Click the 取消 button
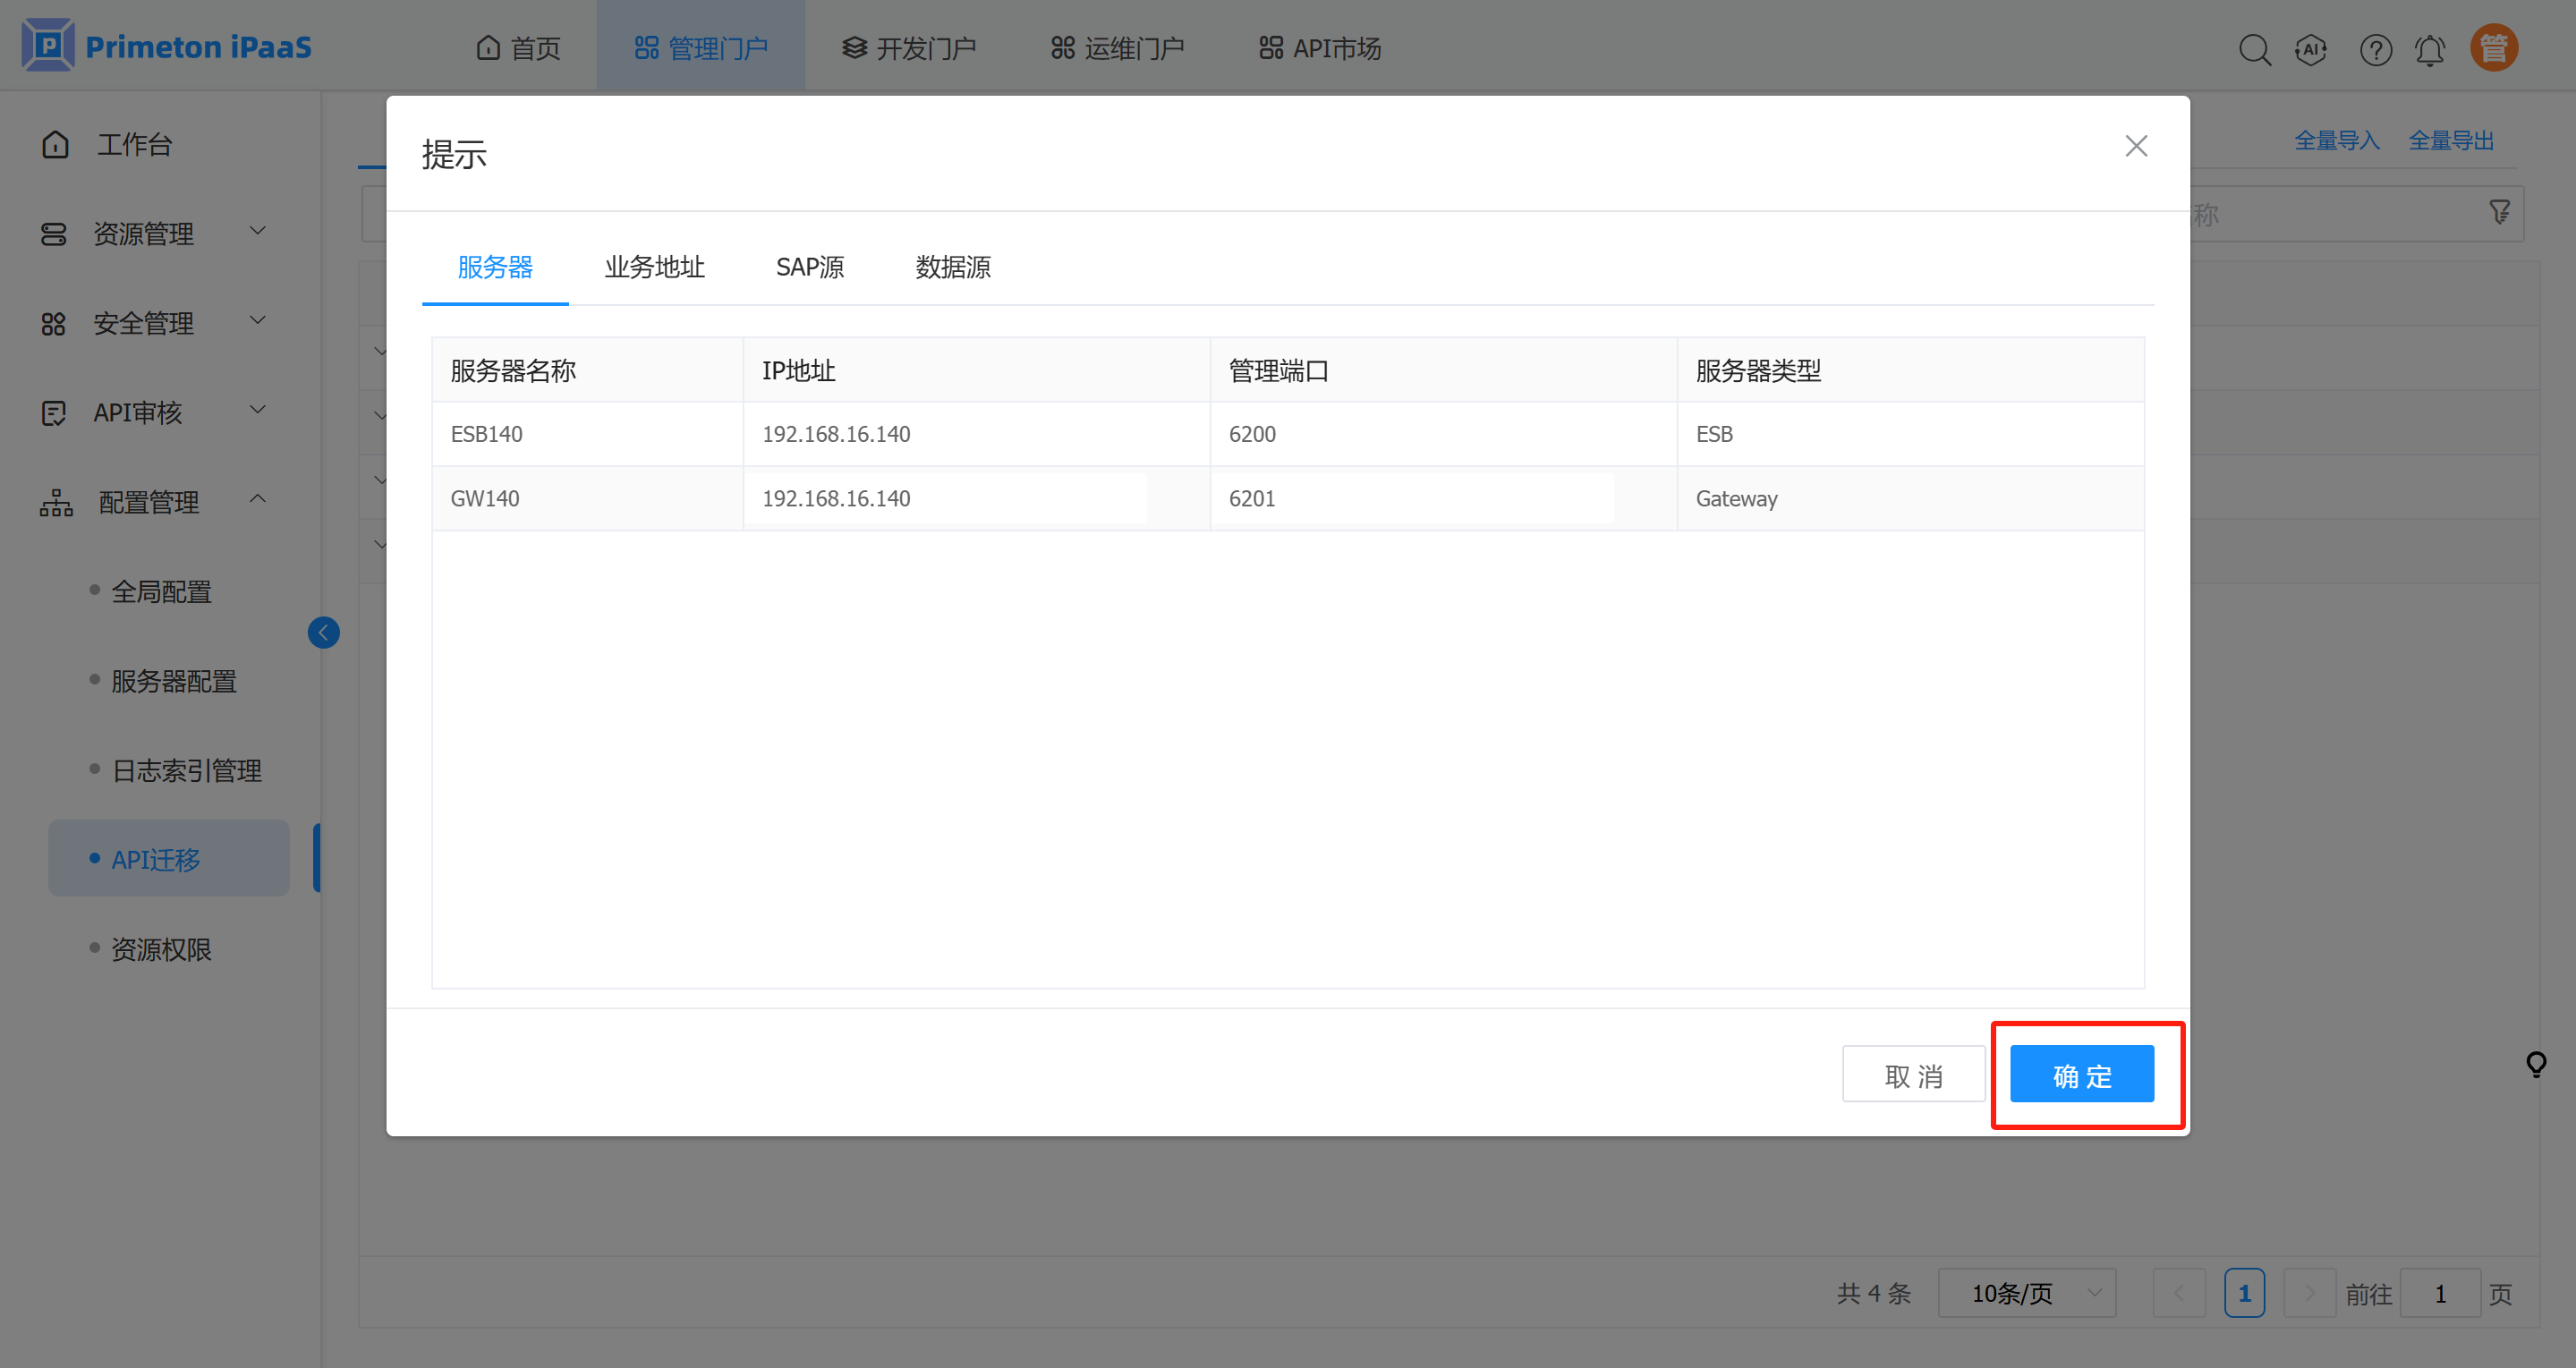 click(1913, 1075)
